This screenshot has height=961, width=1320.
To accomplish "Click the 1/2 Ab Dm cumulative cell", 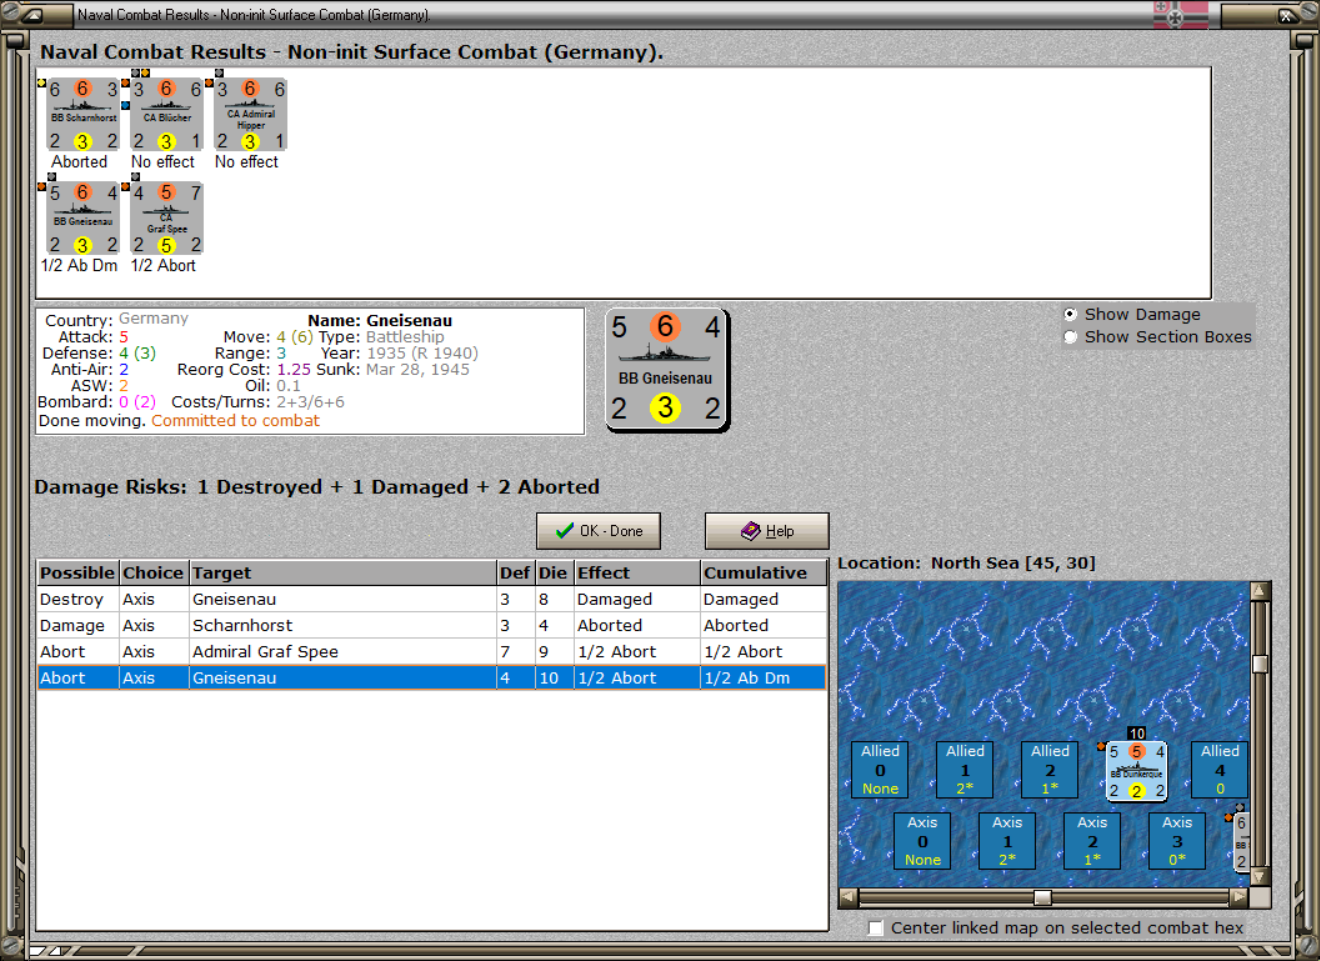I will (x=763, y=677).
